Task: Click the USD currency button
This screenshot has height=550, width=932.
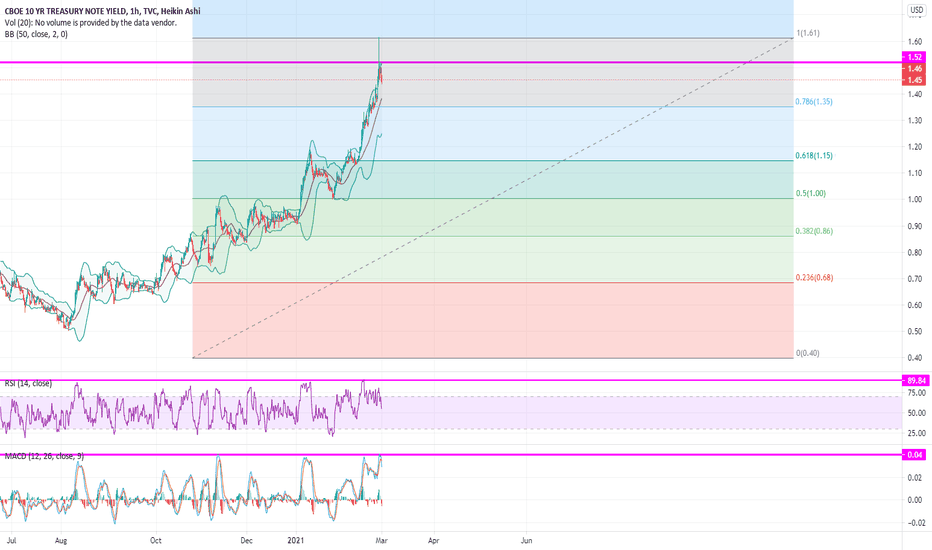Action: [916, 10]
